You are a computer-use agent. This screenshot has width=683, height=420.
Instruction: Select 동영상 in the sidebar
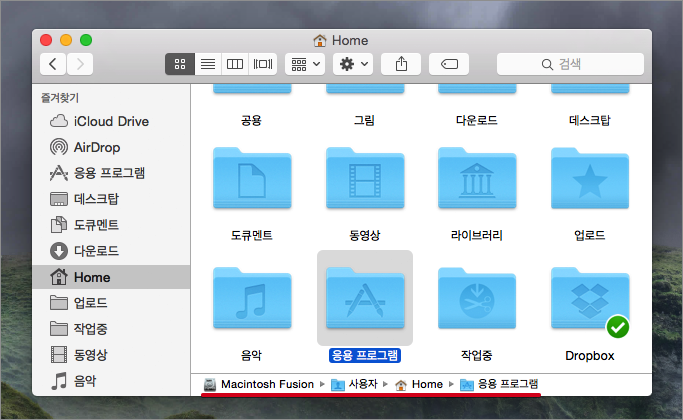(111, 355)
